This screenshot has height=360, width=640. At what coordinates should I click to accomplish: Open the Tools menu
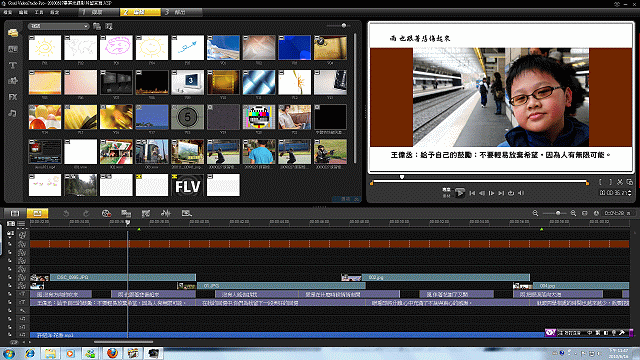point(39,12)
